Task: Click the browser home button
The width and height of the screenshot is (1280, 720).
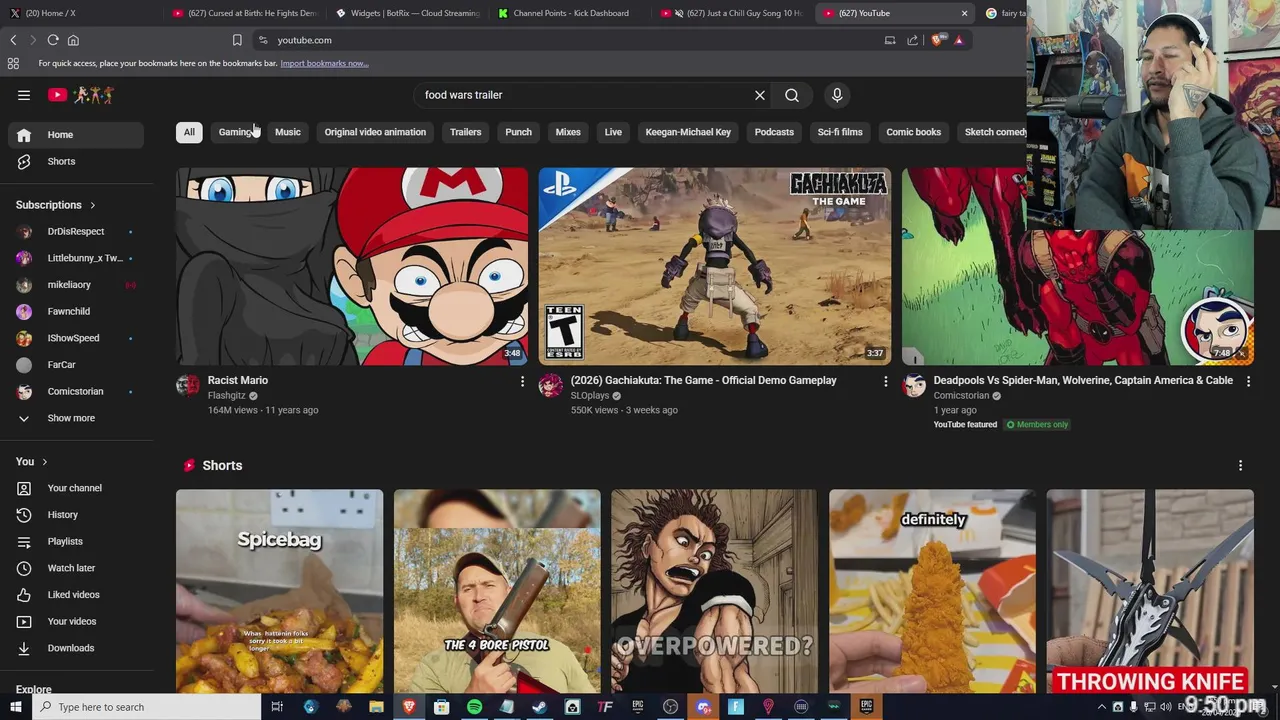Action: click(73, 40)
